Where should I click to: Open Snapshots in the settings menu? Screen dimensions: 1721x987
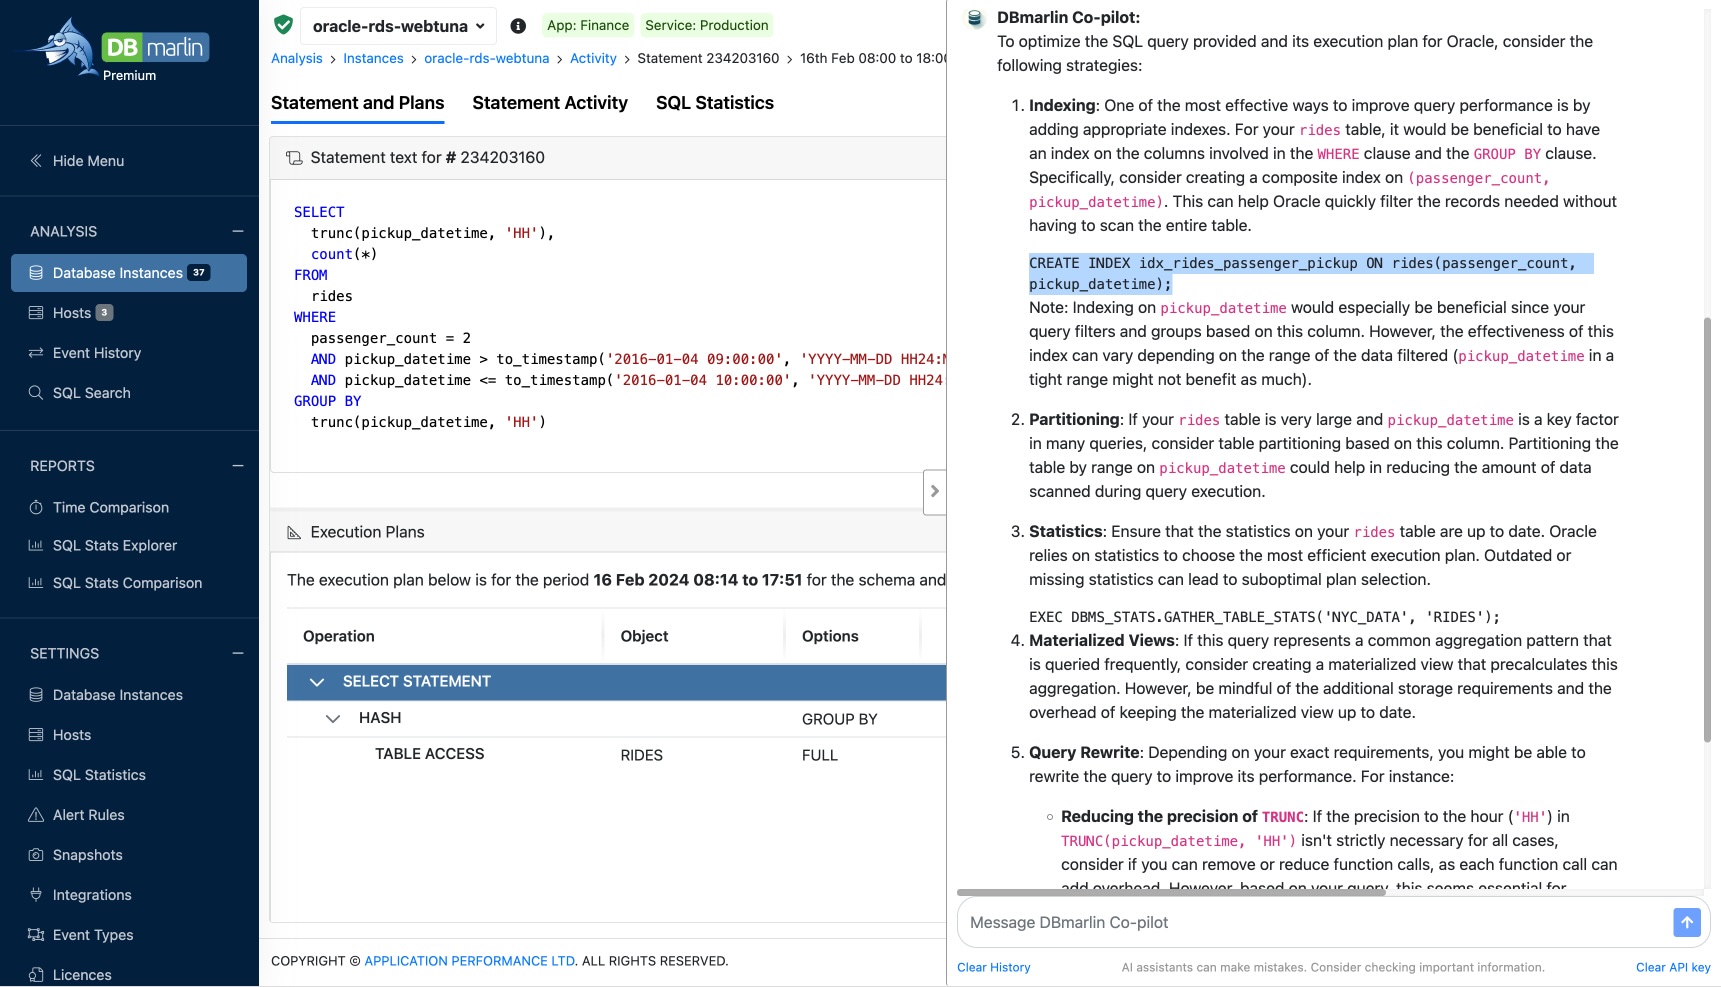pos(87,855)
